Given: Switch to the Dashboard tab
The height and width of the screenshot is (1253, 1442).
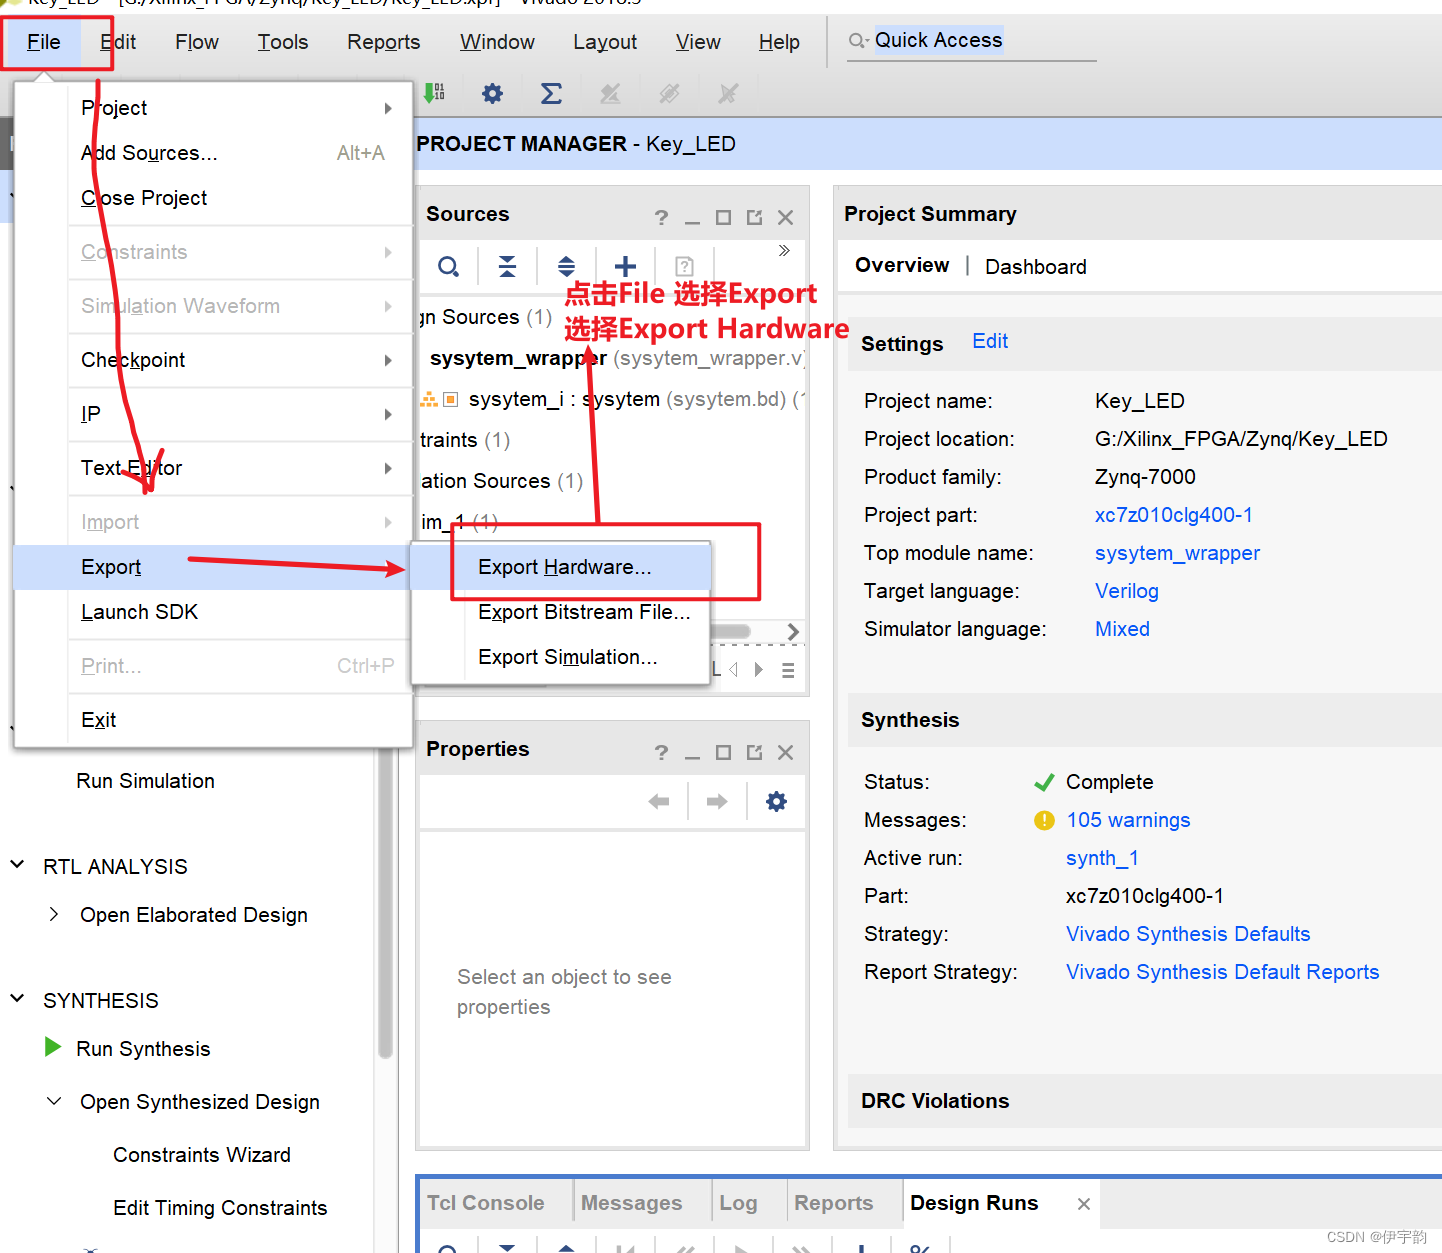Looking at the screenshot, I should coord(1036,267).
